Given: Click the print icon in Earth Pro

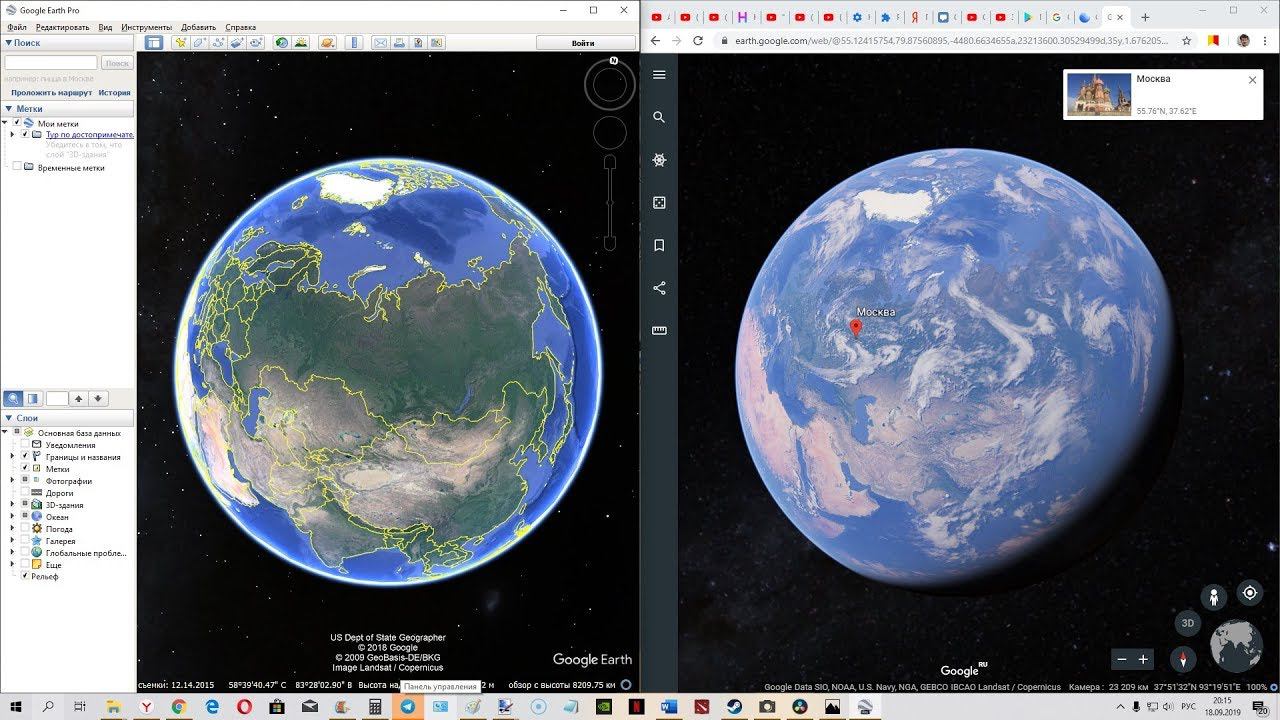Looking at the screenshot, I should click(399, 43).
